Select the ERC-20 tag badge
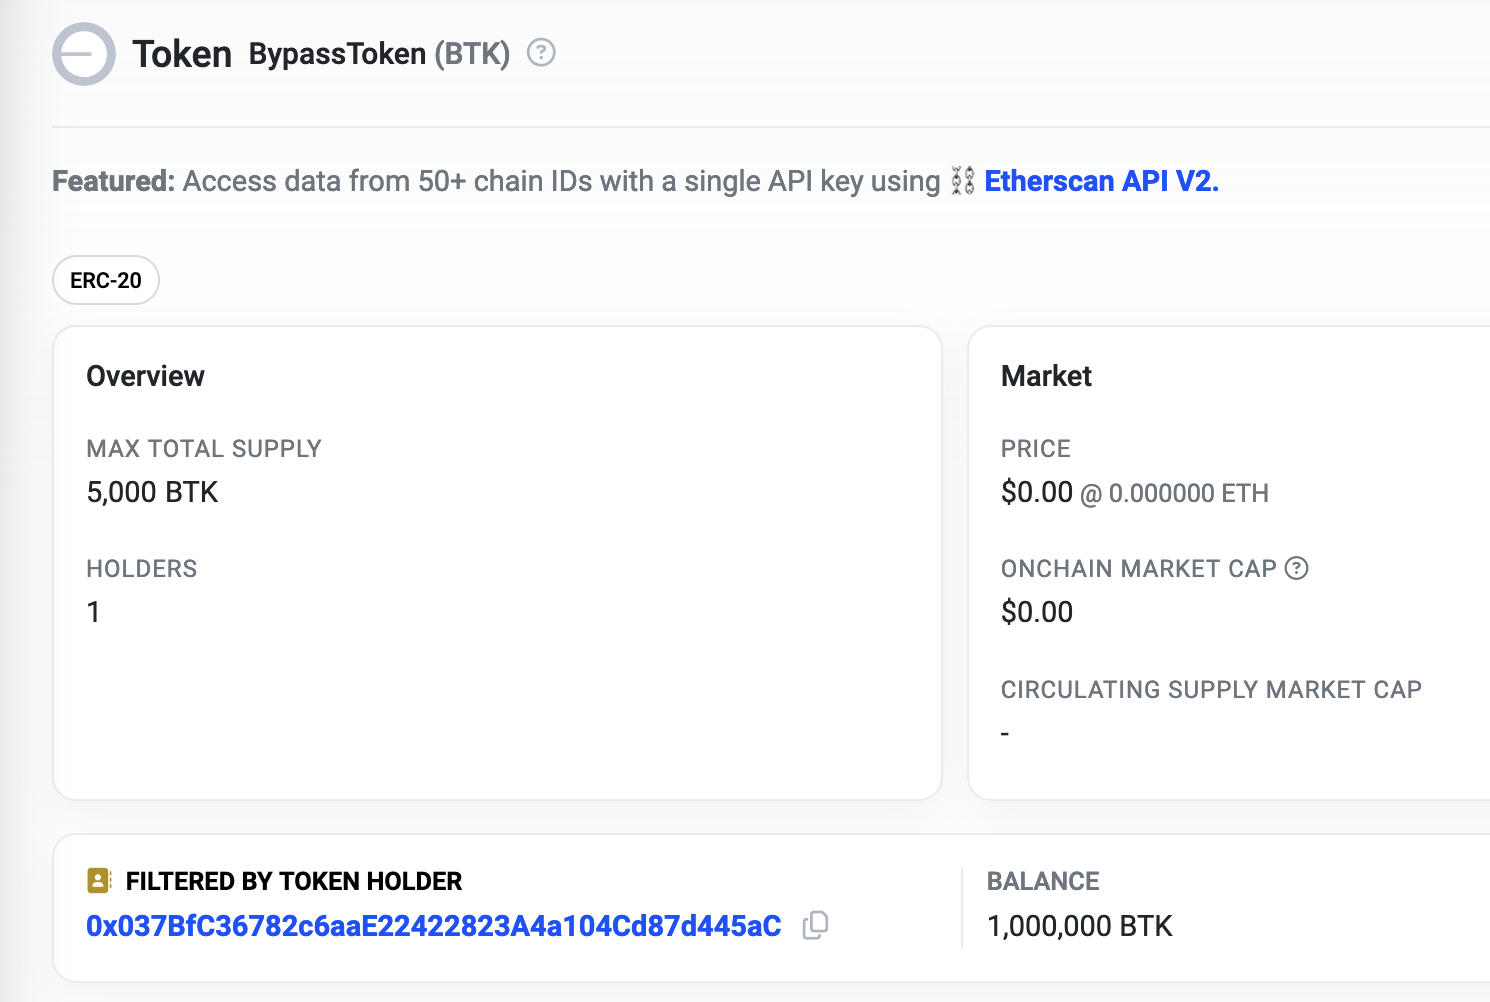This screenshot has height=1002, width=1490. click(106, 280)
